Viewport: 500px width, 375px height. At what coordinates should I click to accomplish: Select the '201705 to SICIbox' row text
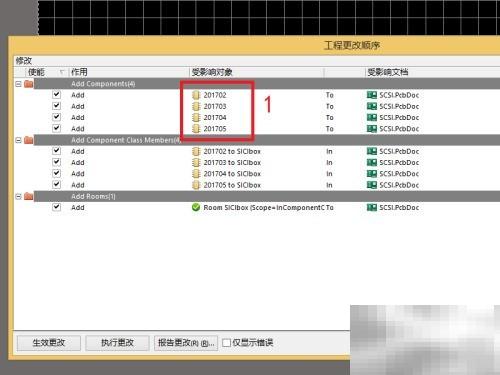pyautogui.click(x=232, y=185)
